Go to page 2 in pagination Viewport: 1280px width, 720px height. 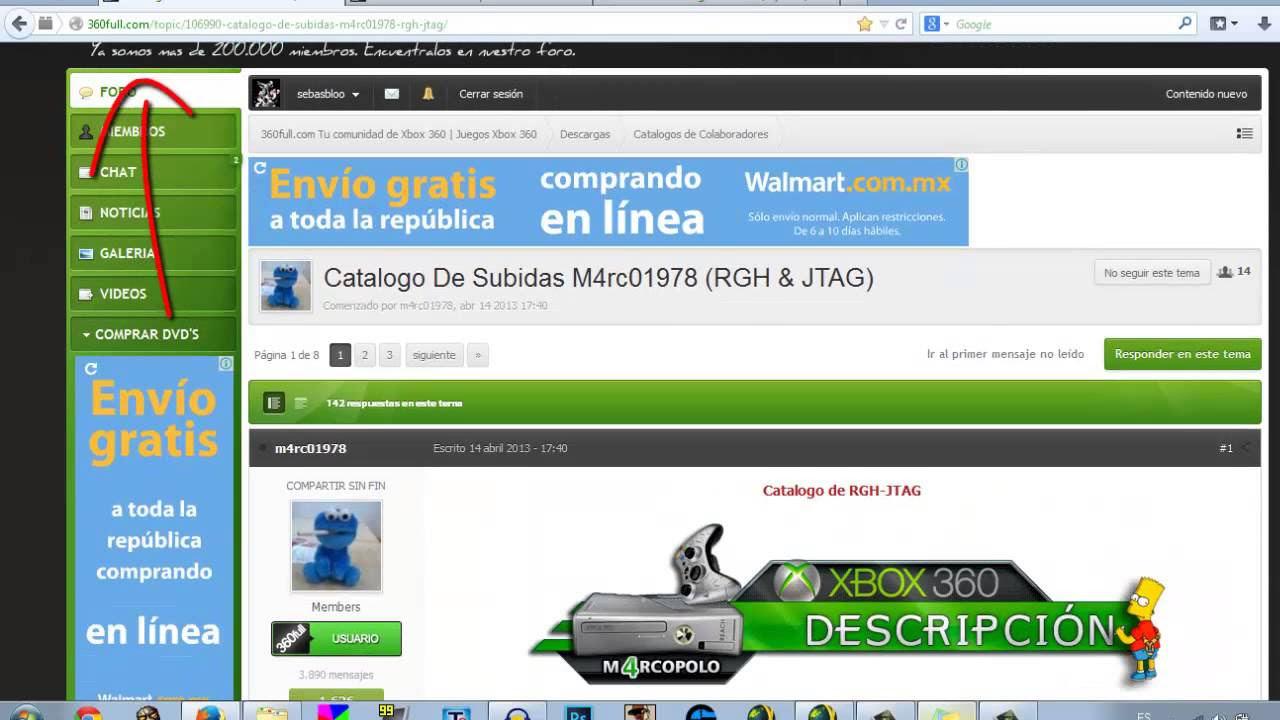[365, 355]
